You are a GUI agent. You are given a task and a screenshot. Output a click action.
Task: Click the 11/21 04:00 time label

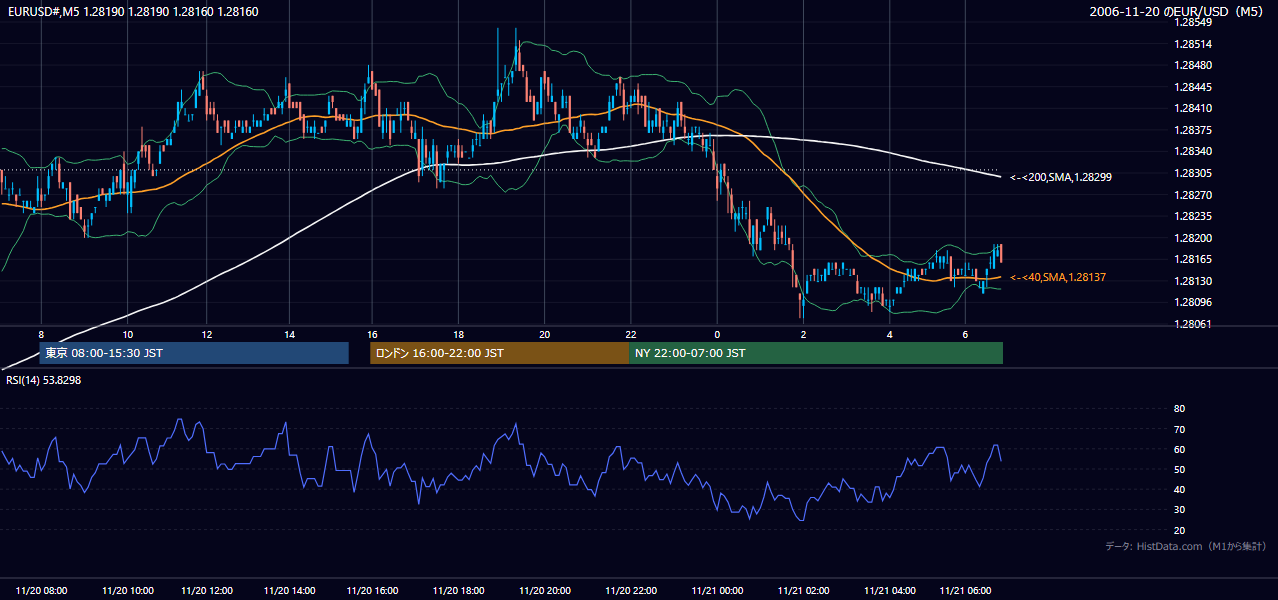pyautogui.click(x=889, y=591)
